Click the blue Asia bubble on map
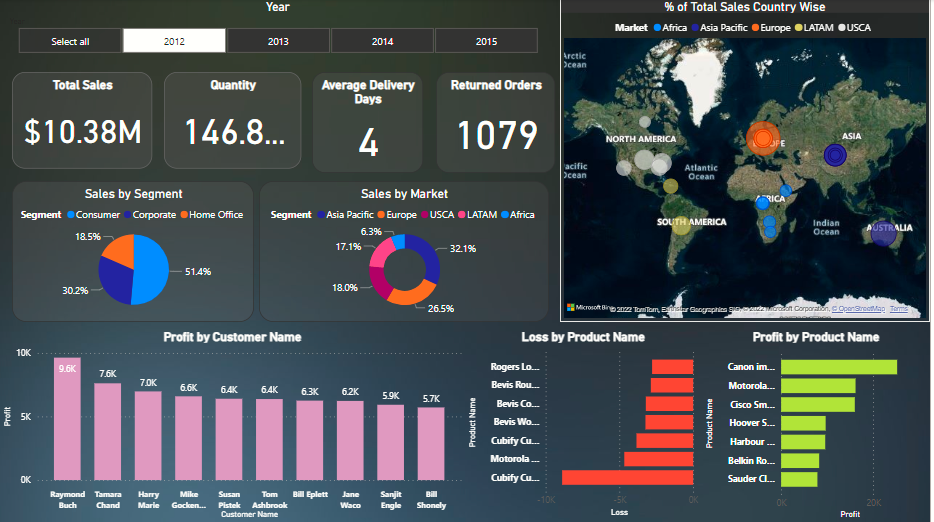Image resolution: width=934 pixels, height=522 pixels. click(835, 156)
